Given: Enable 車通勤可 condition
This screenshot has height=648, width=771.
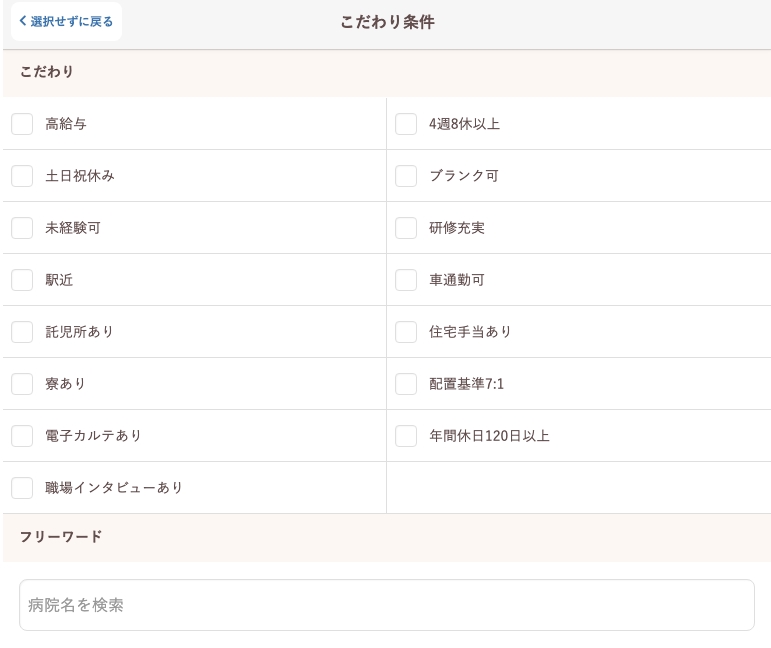Looking at the screenshot, I should pyautogui.click(x=406, y=280).
